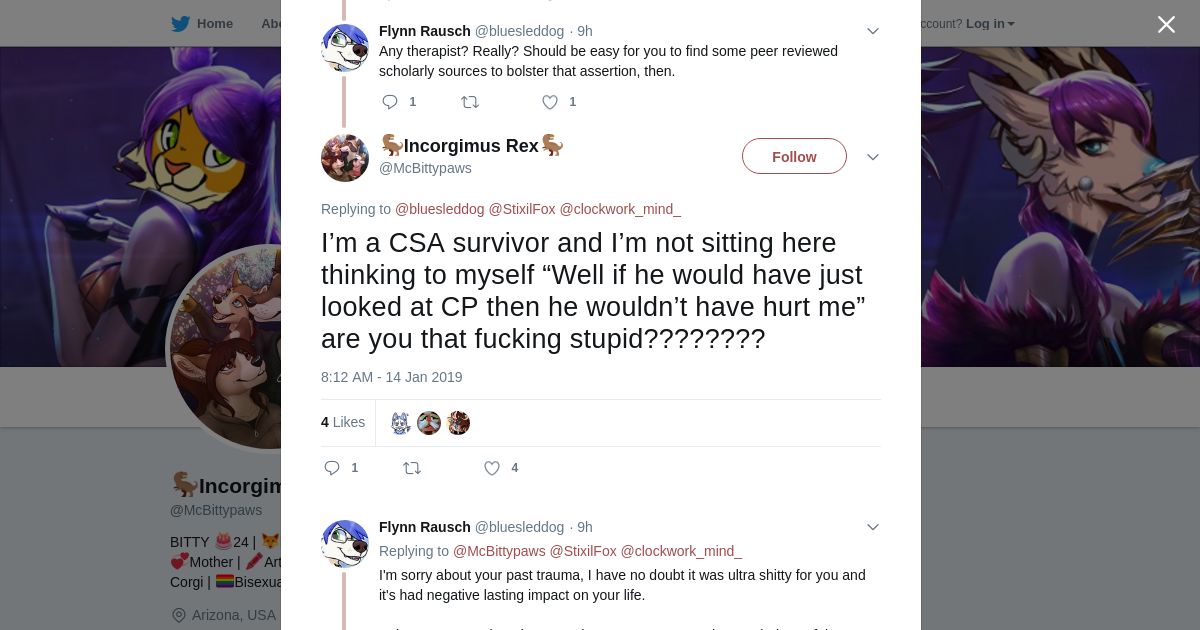This screenshot has height=630, width=1200.
Task: View the 4 Likes list
Action: pos(343,423)
